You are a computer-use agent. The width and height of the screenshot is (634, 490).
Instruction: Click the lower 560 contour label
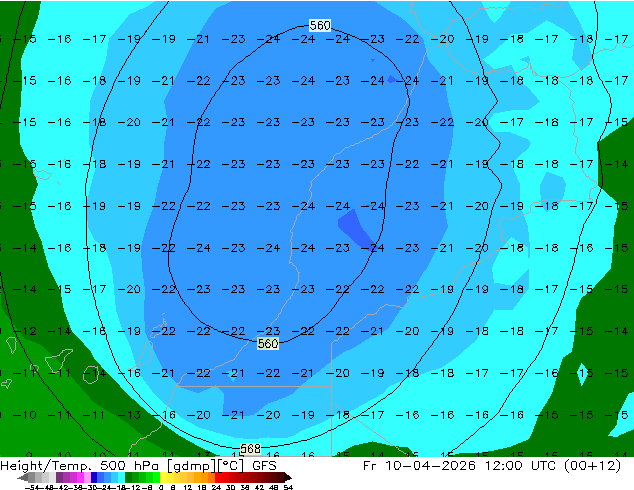268,344
